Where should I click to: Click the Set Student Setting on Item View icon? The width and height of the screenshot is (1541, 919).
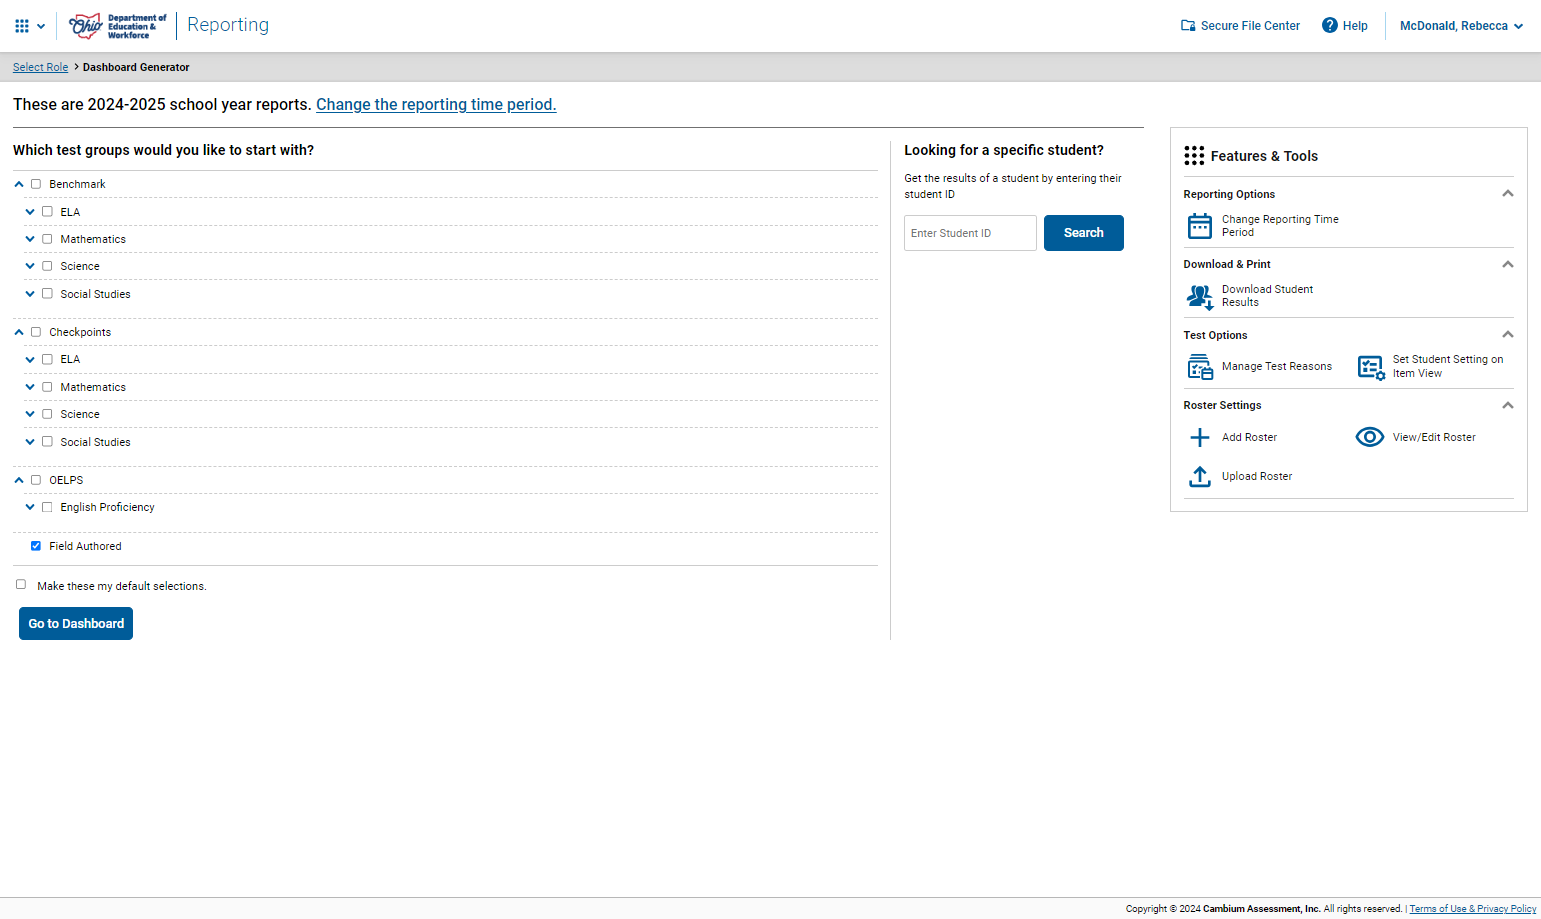coord(1371,367)
